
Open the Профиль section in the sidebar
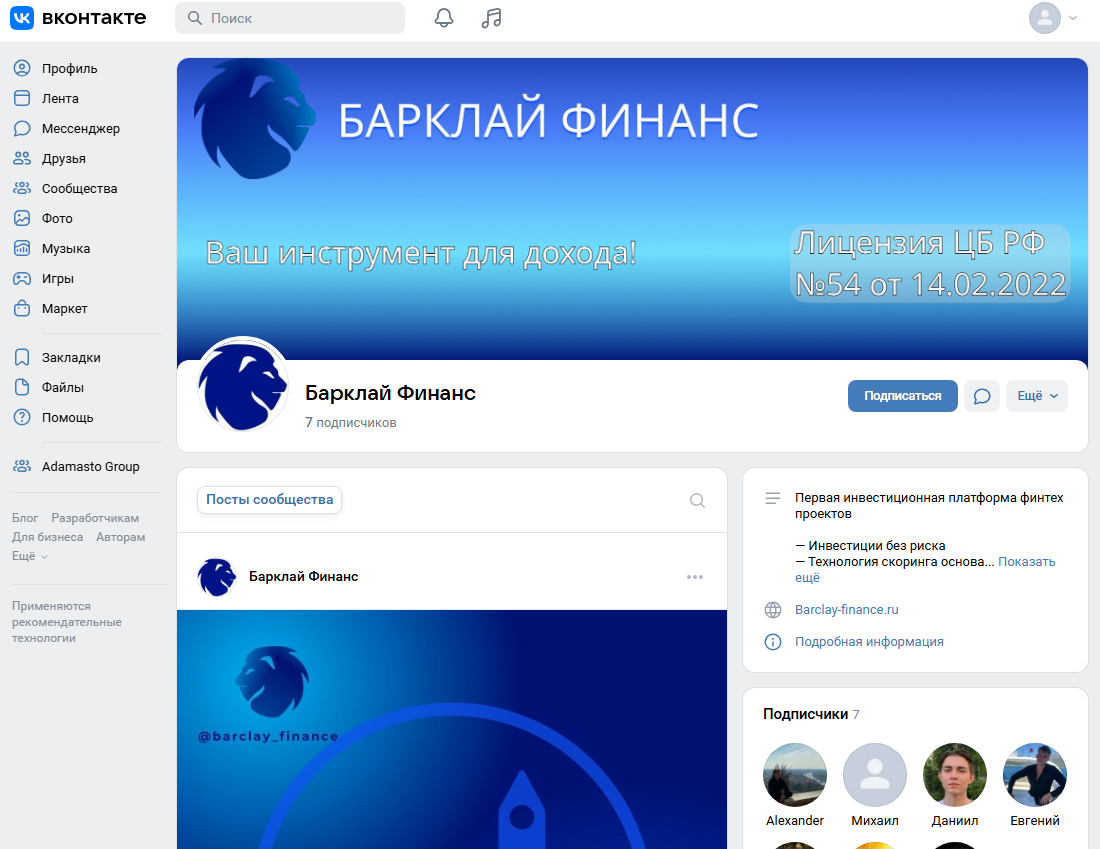(x=67, y=68)
